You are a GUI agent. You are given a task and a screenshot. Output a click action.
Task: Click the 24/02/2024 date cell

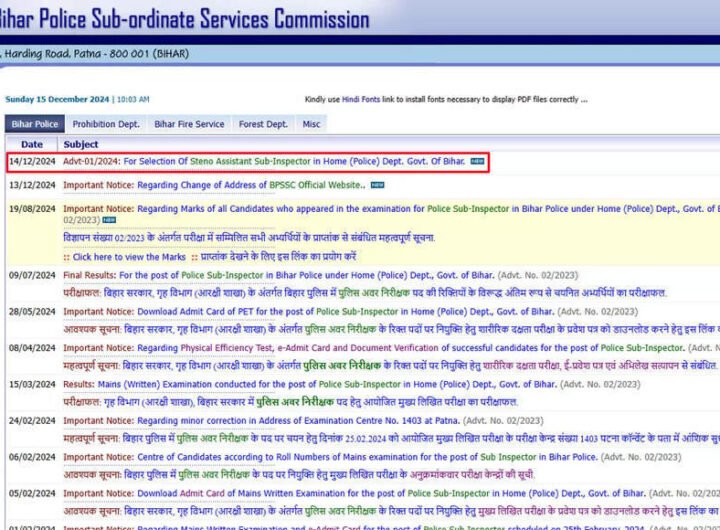pyautogui.click(x=32, y=421)
